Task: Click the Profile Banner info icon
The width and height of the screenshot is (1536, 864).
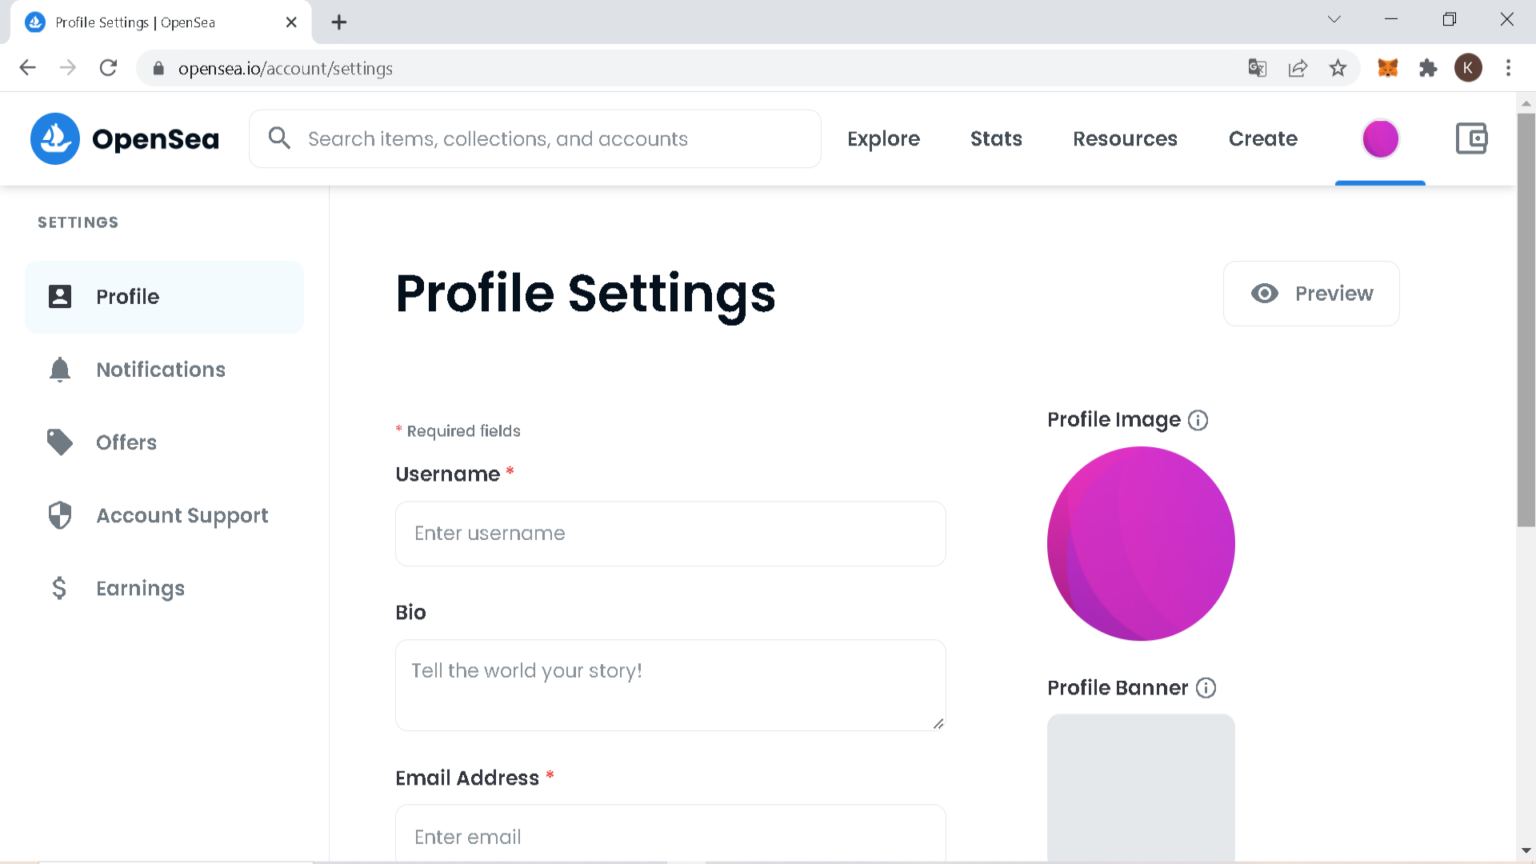Action: click(x=1206, y=688)
